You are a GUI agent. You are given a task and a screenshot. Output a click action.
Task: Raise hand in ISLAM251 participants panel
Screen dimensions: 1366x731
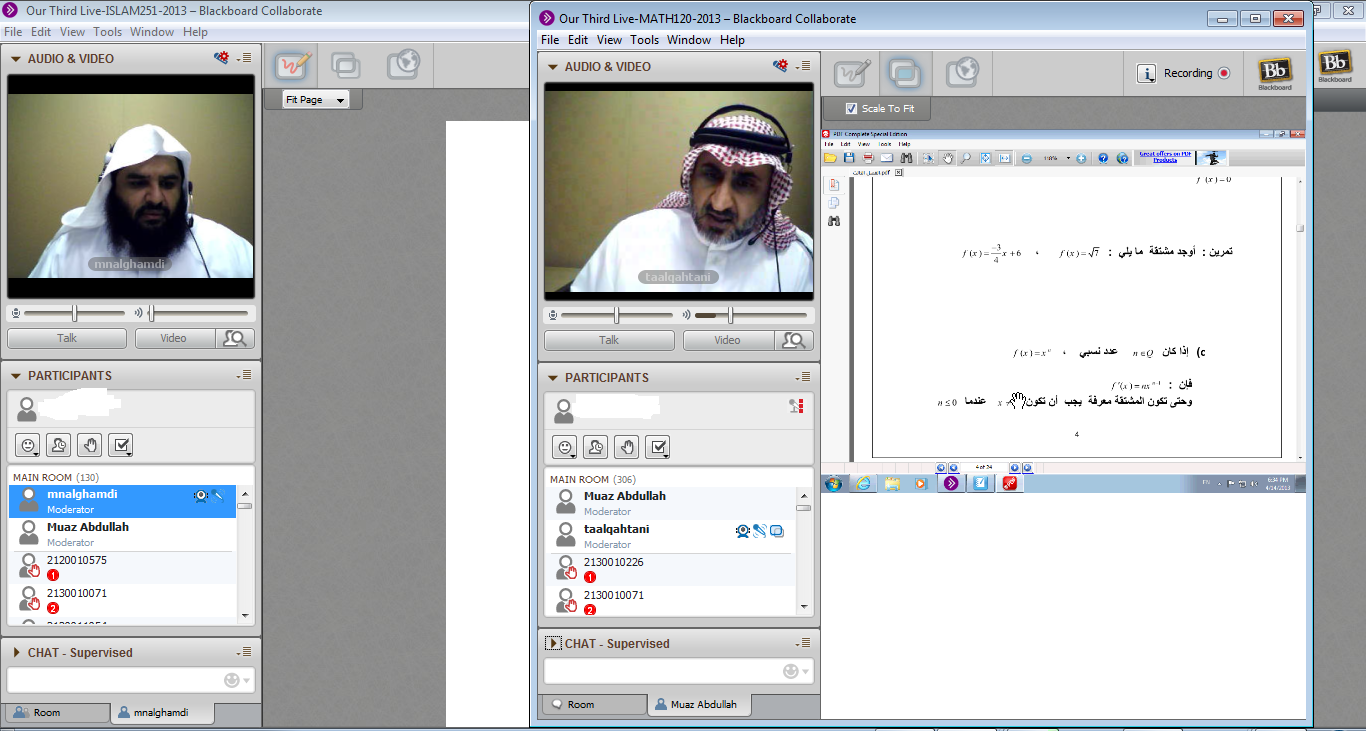89,445
